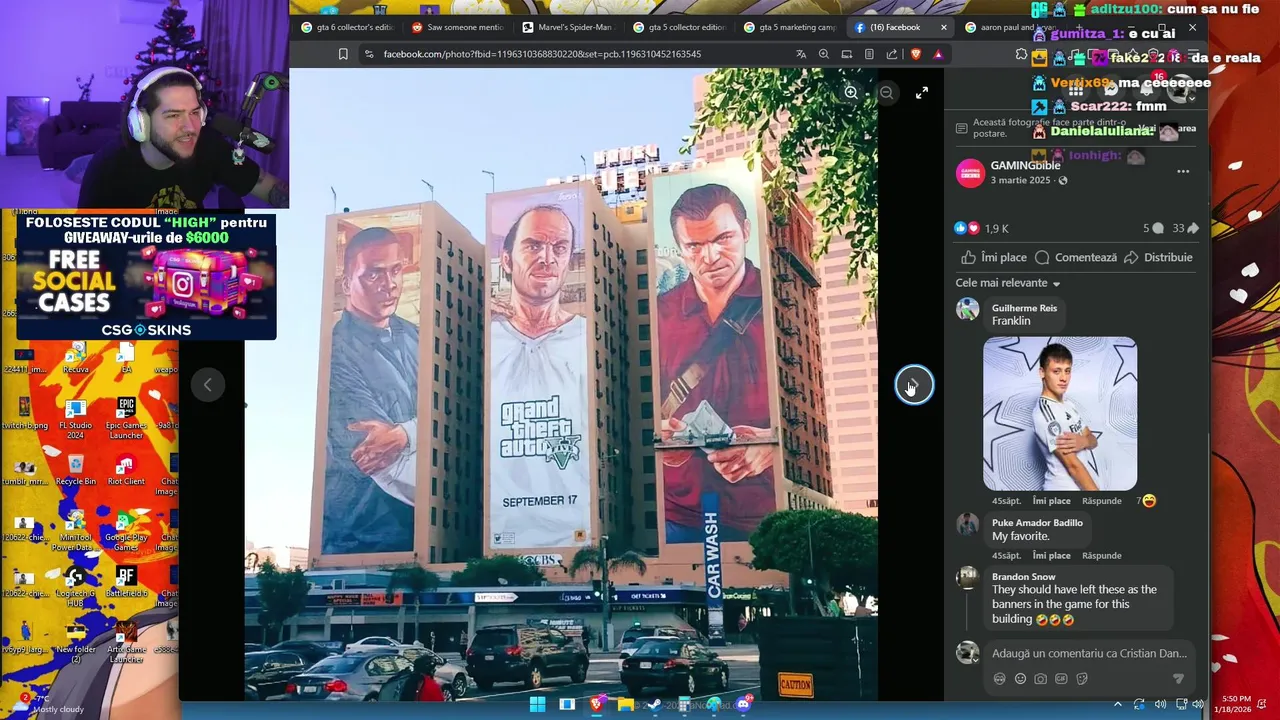Viewport: 1280px width, 720px height.
Task: Comment with an avatar sticker
Action: tap(999, 679)
